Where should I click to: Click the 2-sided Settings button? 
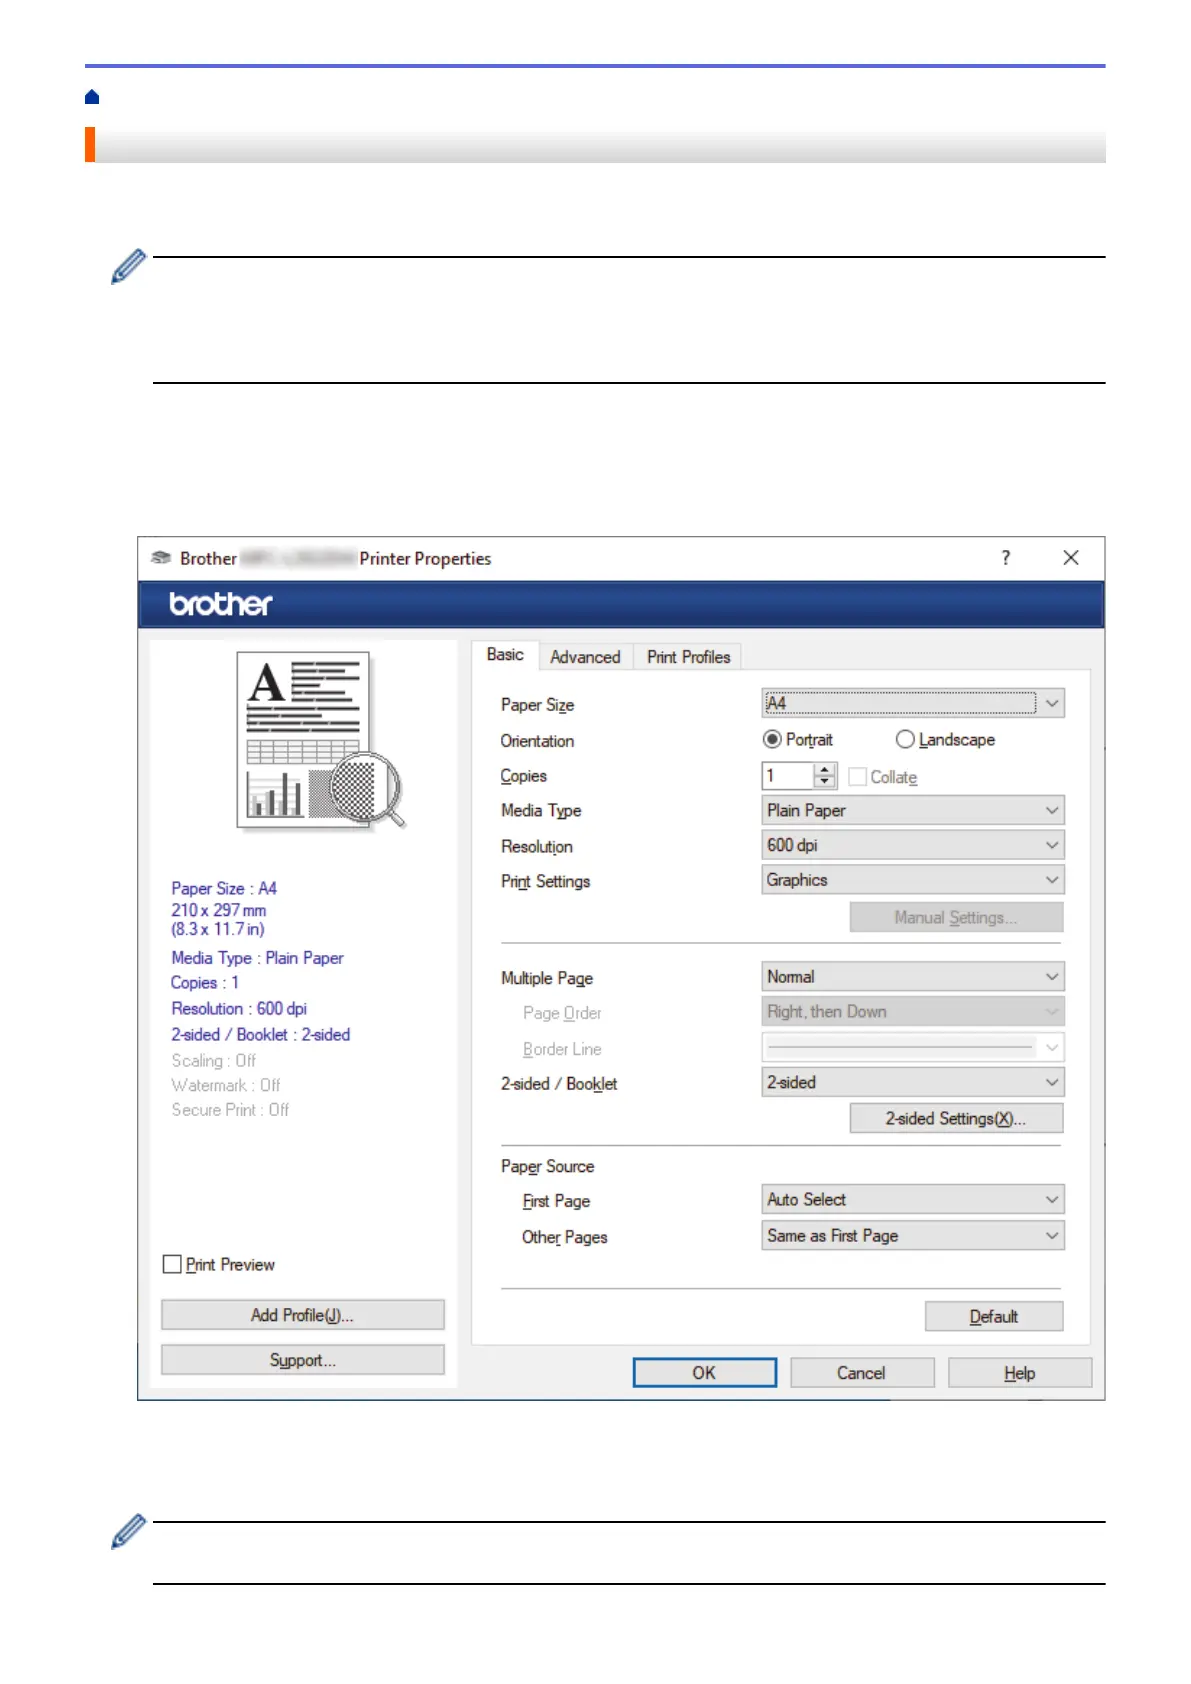coord(955,1119)
